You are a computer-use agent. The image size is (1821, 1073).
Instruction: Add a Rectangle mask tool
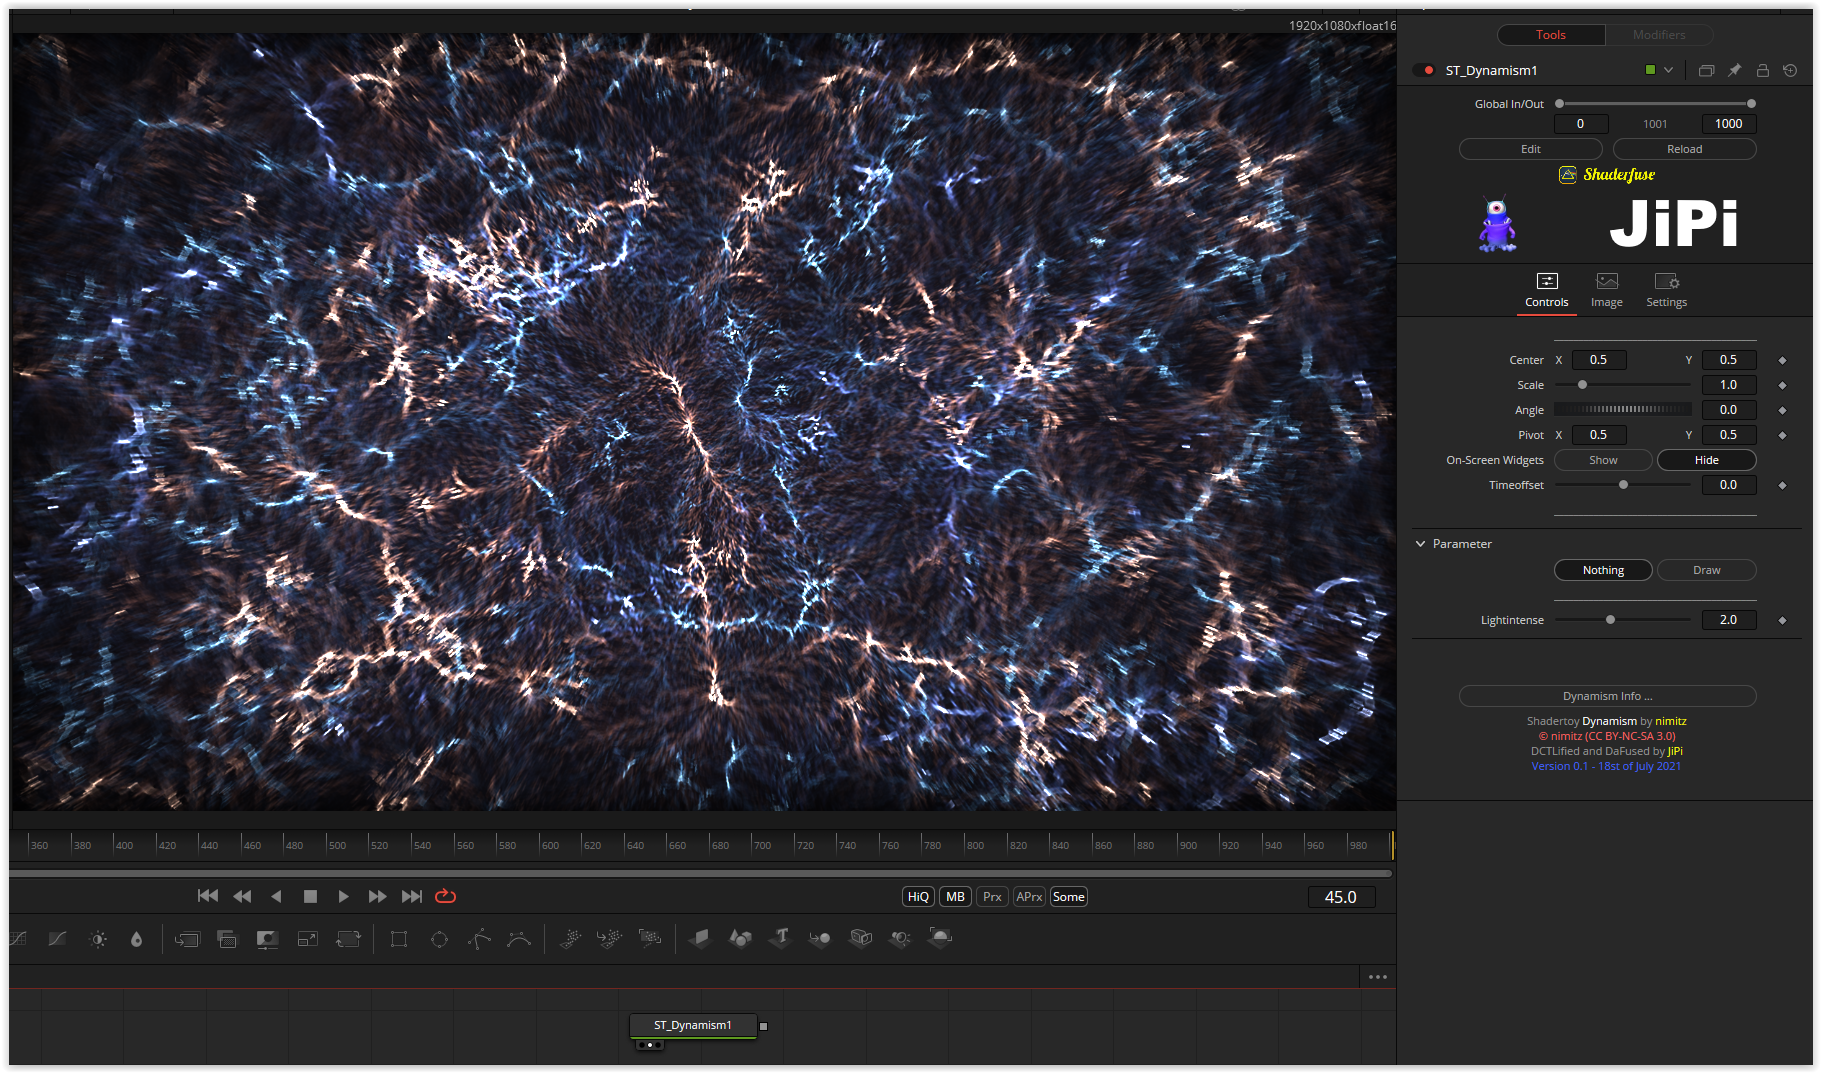tap(399, 939)
